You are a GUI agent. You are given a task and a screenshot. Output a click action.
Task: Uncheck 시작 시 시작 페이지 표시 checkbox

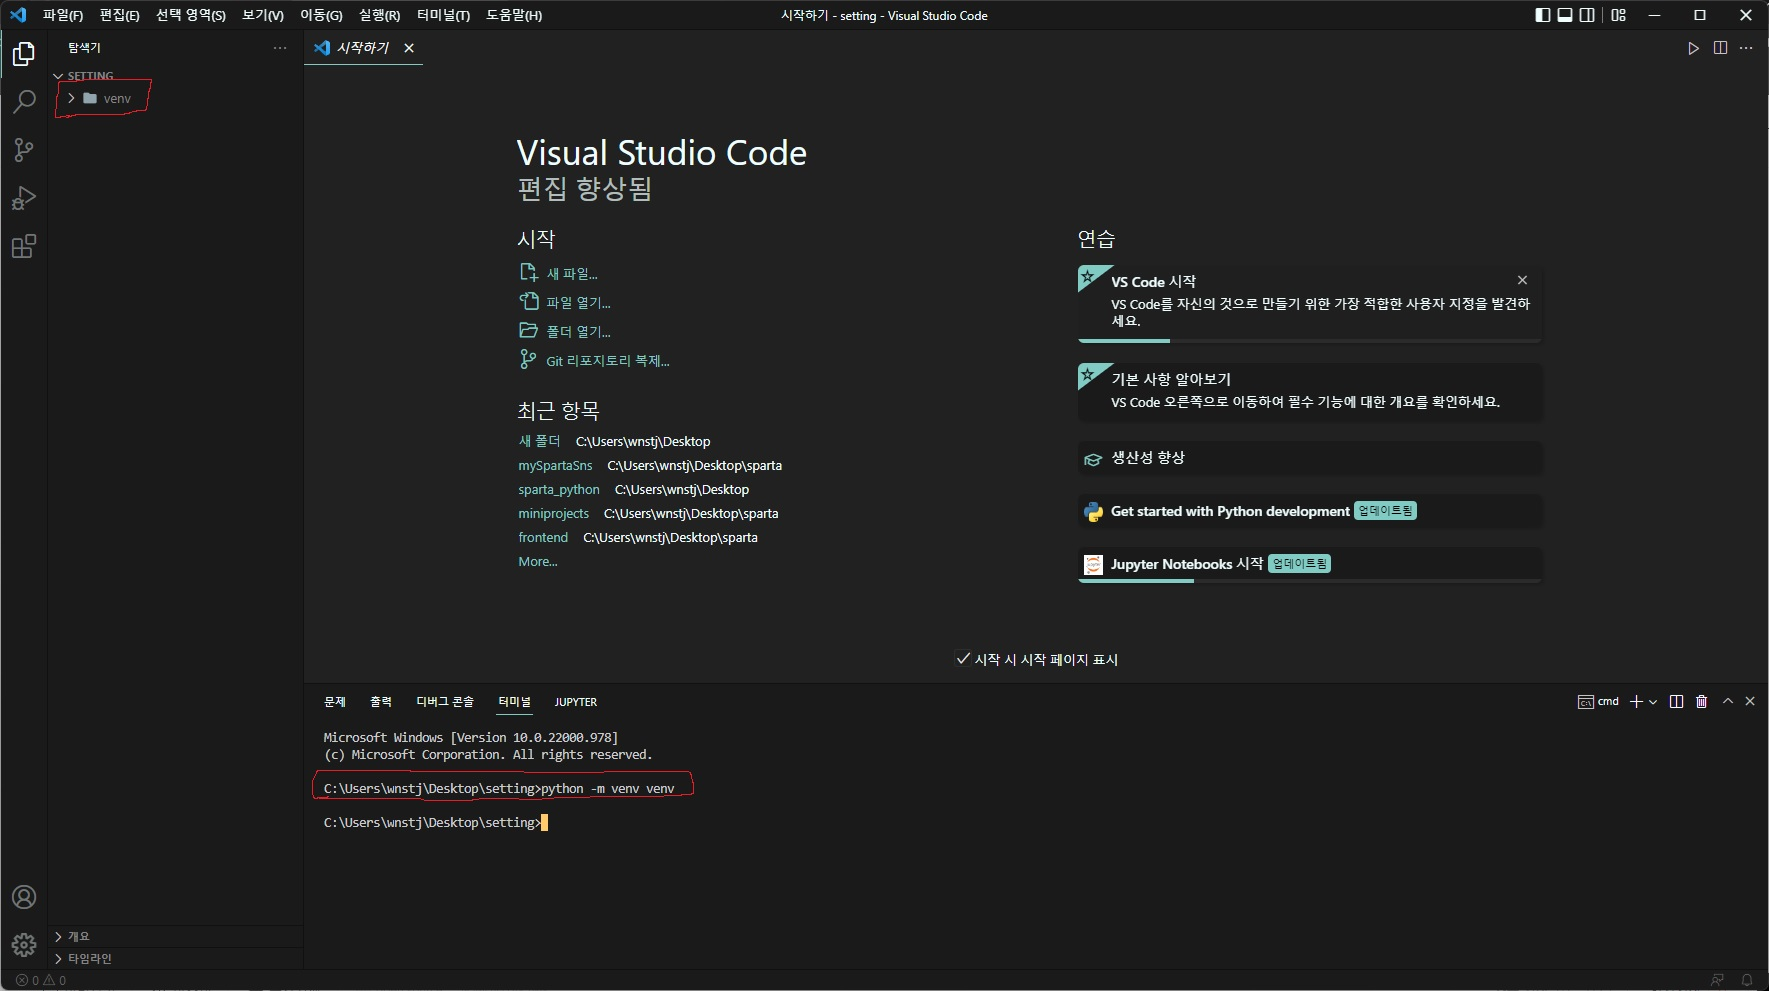(963, 659)
